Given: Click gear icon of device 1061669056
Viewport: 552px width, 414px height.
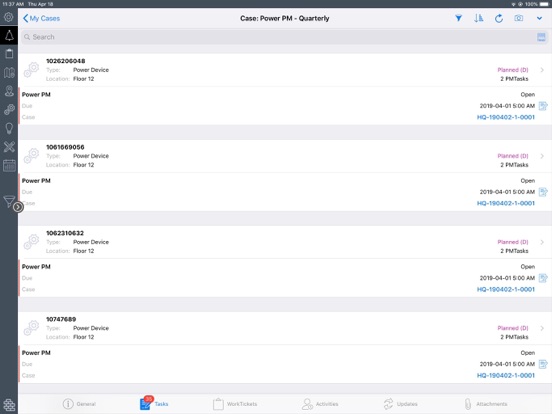Looking at the screenshot, I should (x=31, y=156).
